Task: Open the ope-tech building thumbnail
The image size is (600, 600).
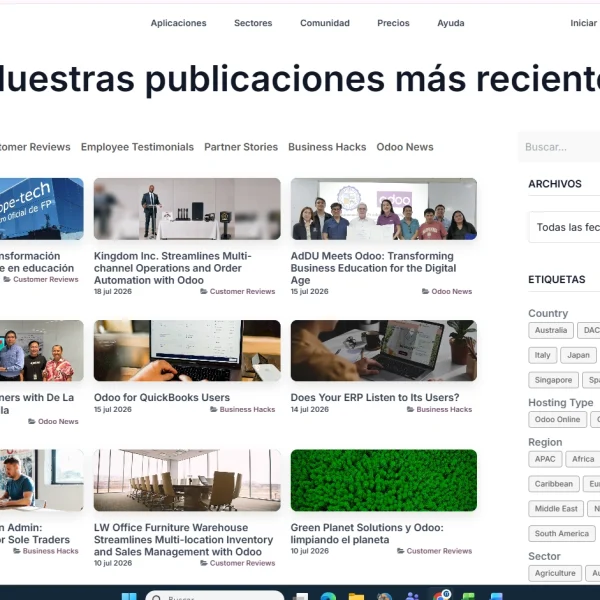Action: point(42,209)
